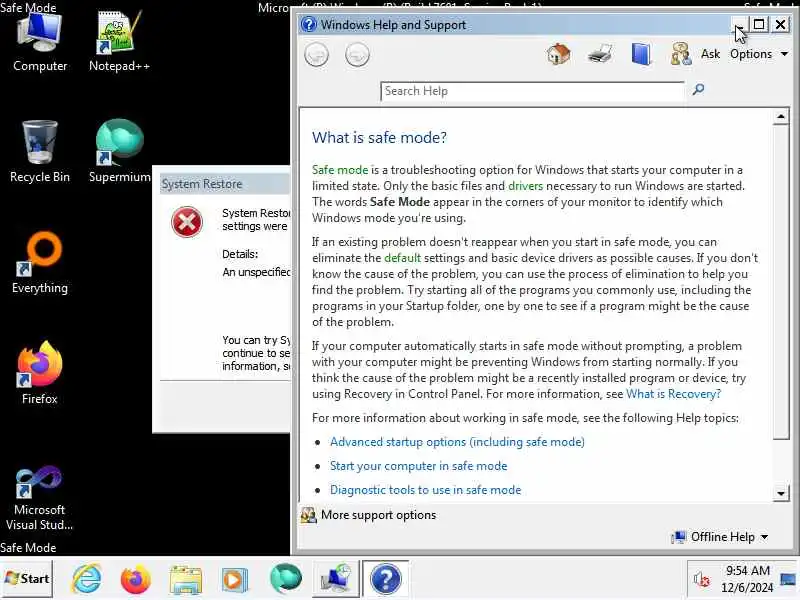
Task: Click help pane scroll down arrow
Action: [781, 493]
